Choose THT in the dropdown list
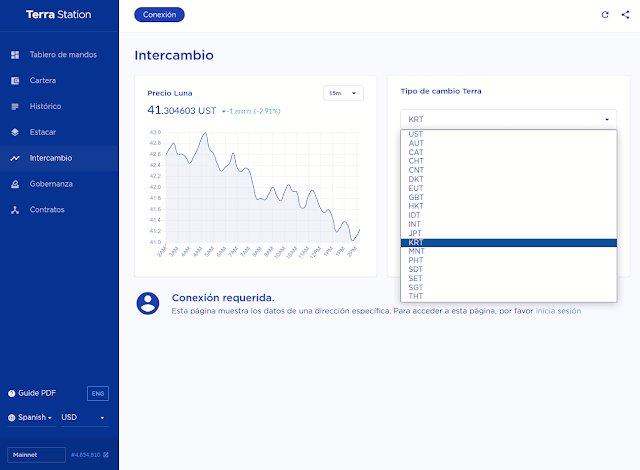 point(509,296)
